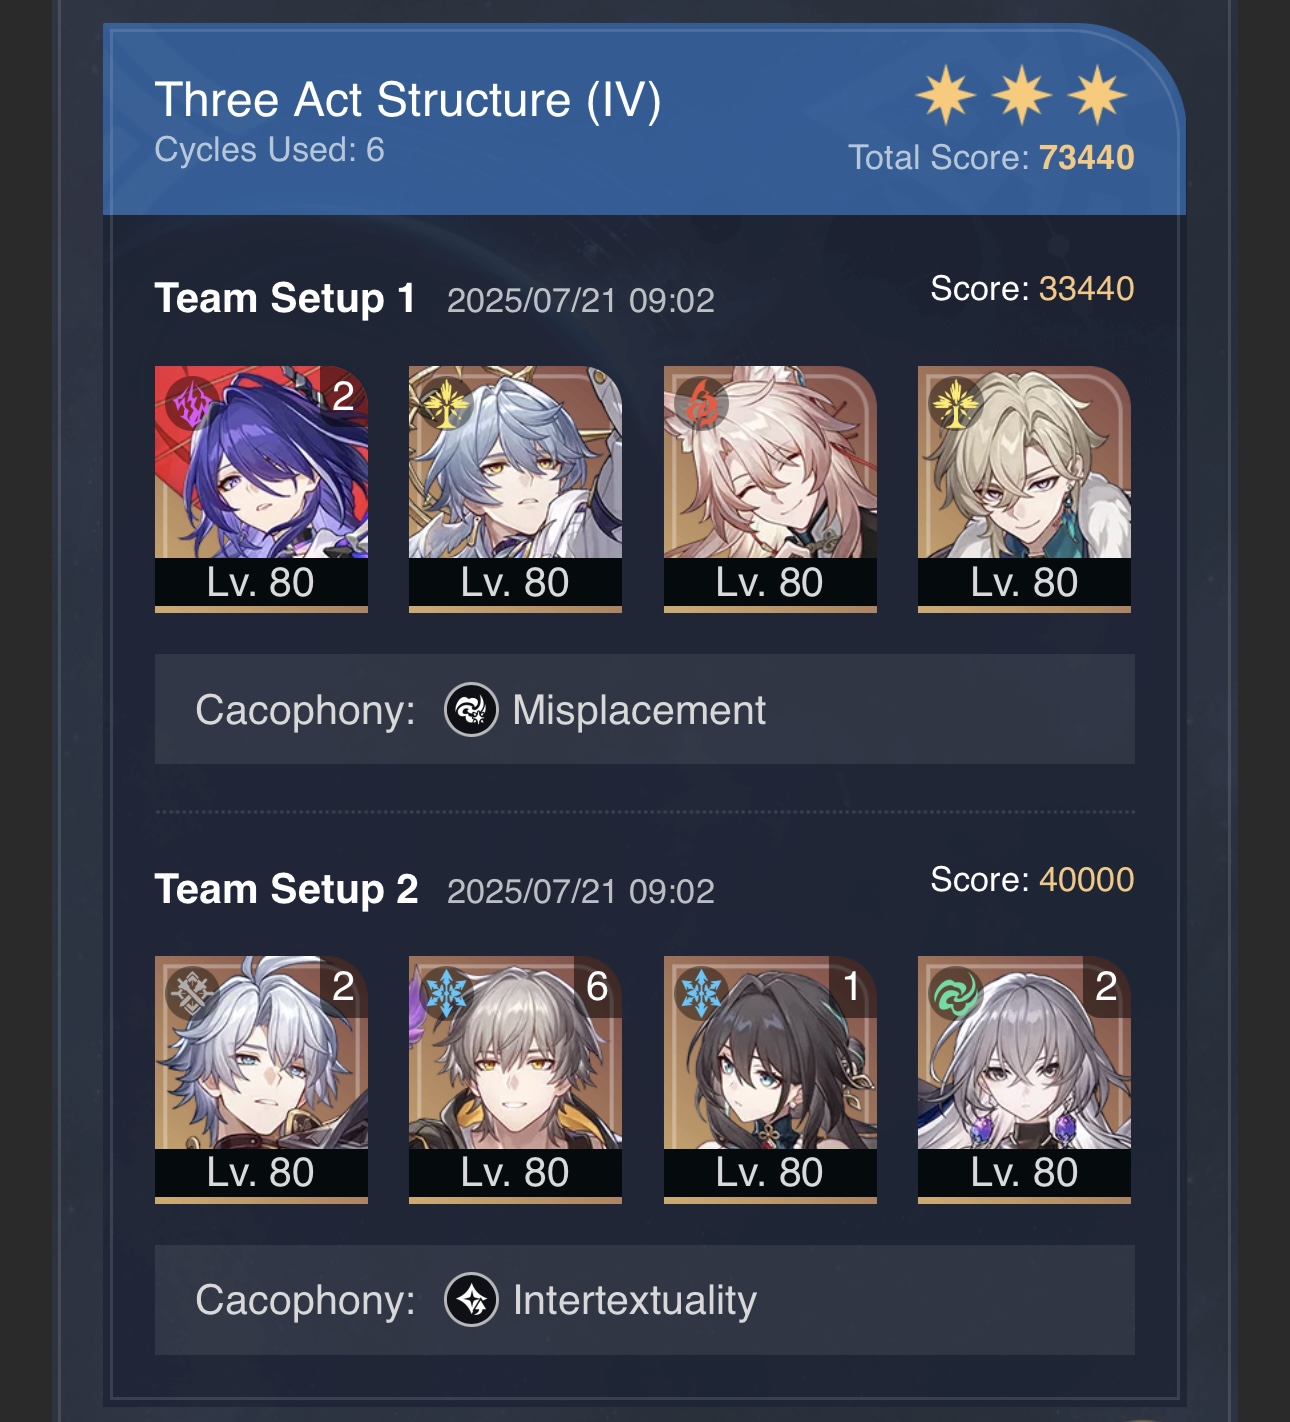Click the Three Act Structure (IV) title
The width and height of the screenshot is (1290, 1422).
(408, 100)
